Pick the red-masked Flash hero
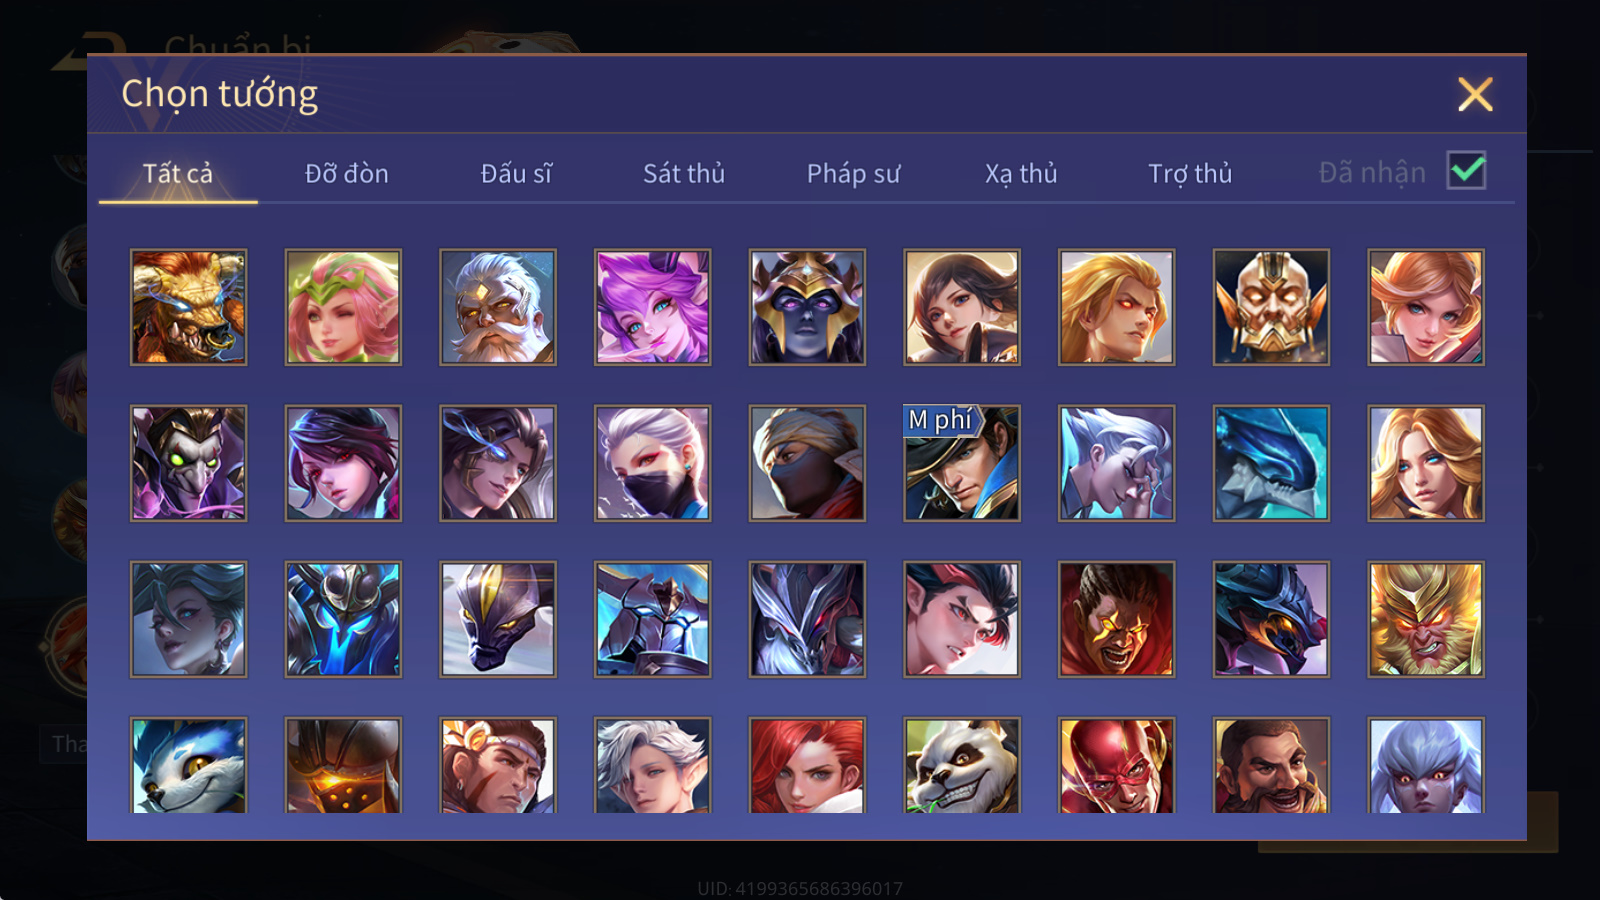1600x900 pixels. point(1116,765)
